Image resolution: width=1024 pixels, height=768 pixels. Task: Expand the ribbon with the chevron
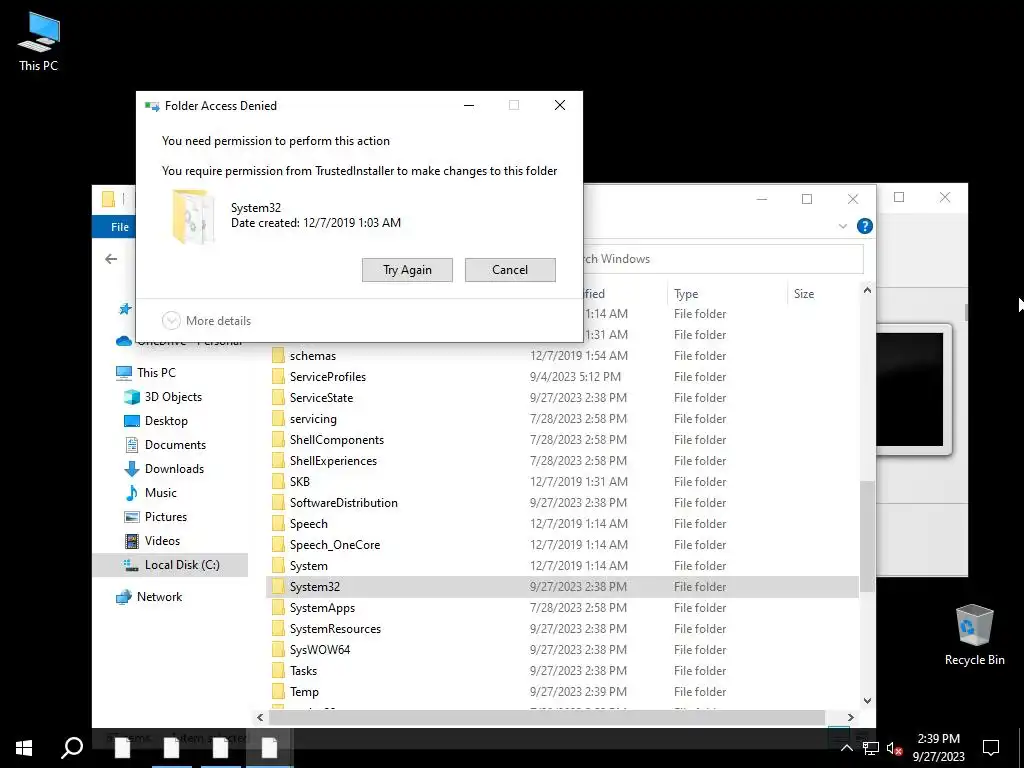pos(842,226)
